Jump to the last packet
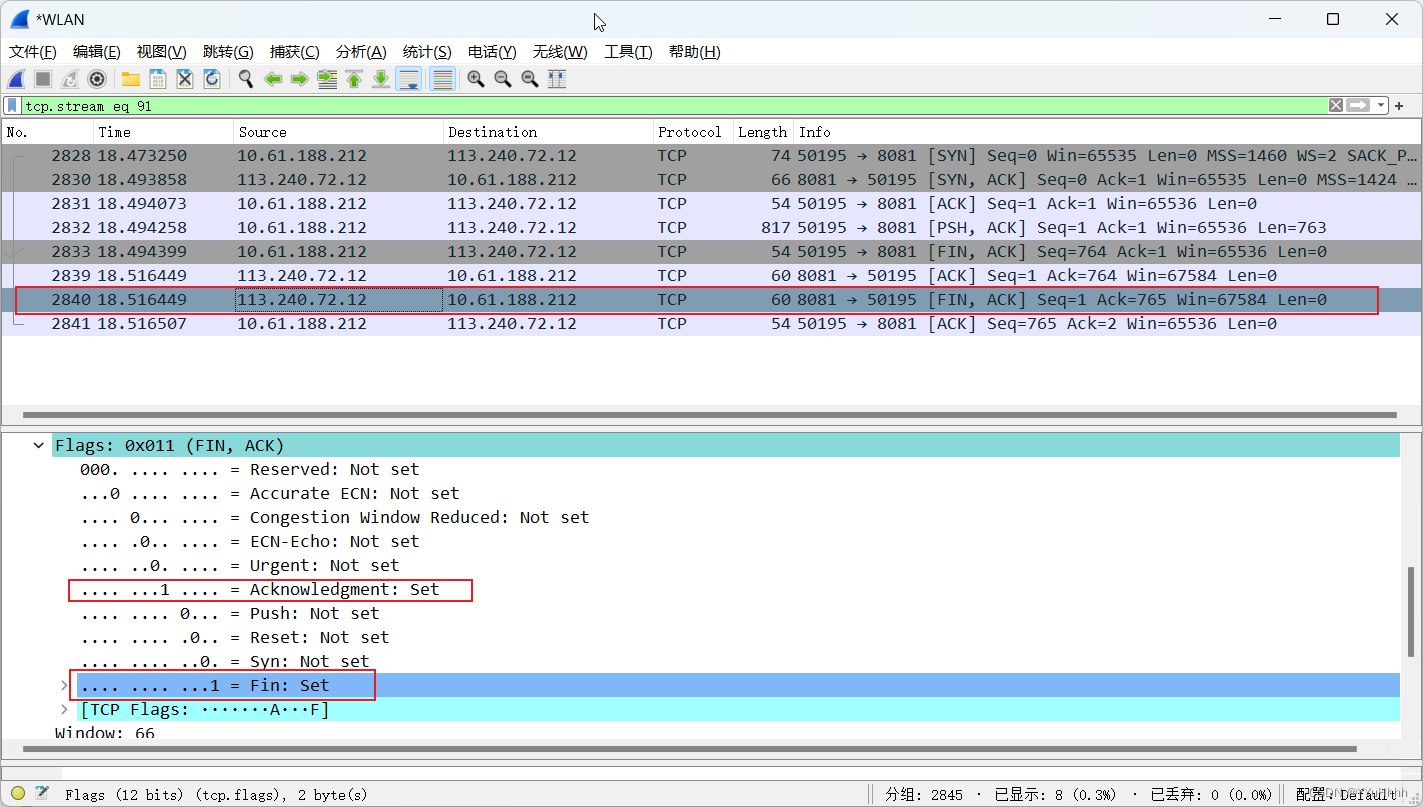The width and height of the screenshot is (1423, 807). [x=381, y=79]
